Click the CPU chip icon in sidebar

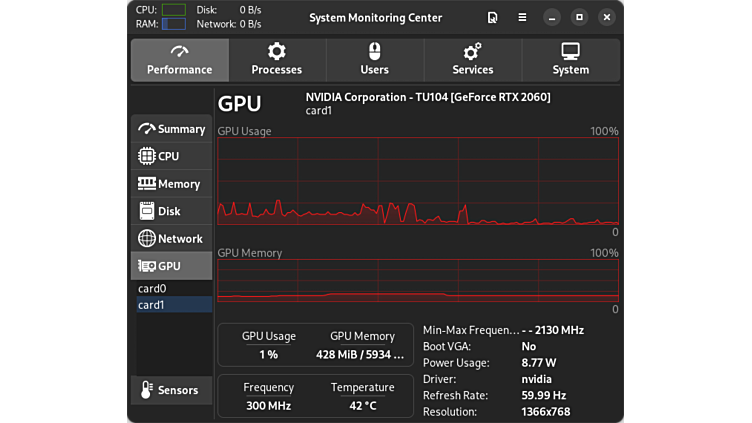point(147,156)
